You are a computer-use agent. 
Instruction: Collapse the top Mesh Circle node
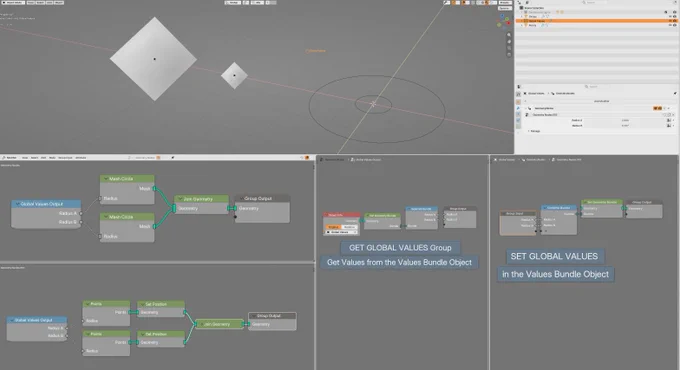tap(105, 179)
